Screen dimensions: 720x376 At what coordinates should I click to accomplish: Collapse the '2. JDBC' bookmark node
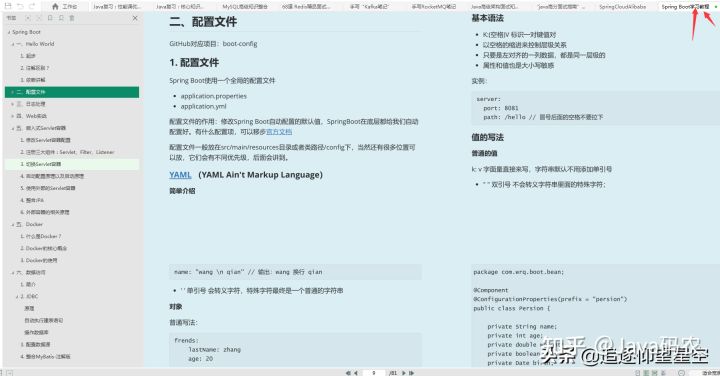tap(17, 297)
